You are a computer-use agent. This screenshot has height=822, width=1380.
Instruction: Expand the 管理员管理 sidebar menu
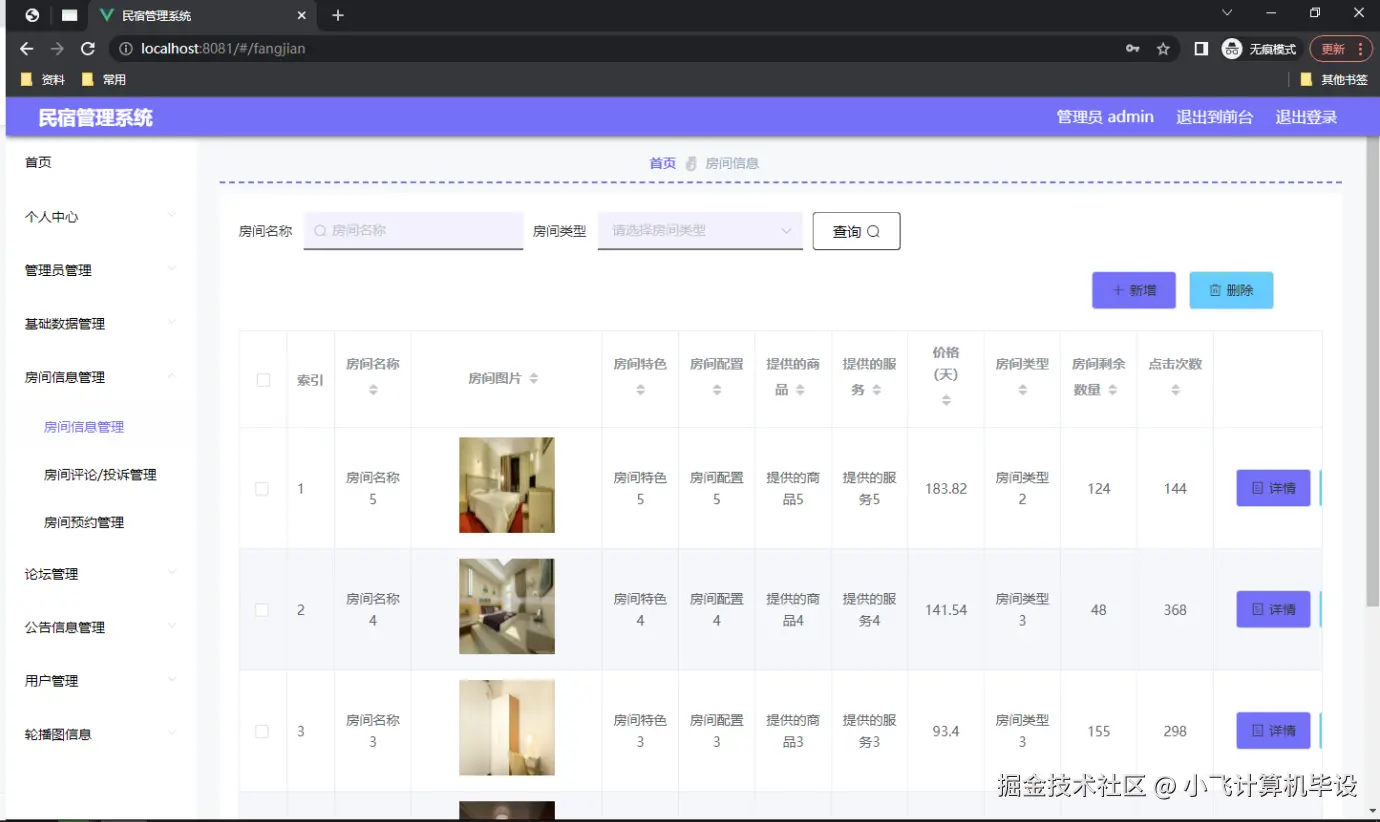[x=100, y=270]
